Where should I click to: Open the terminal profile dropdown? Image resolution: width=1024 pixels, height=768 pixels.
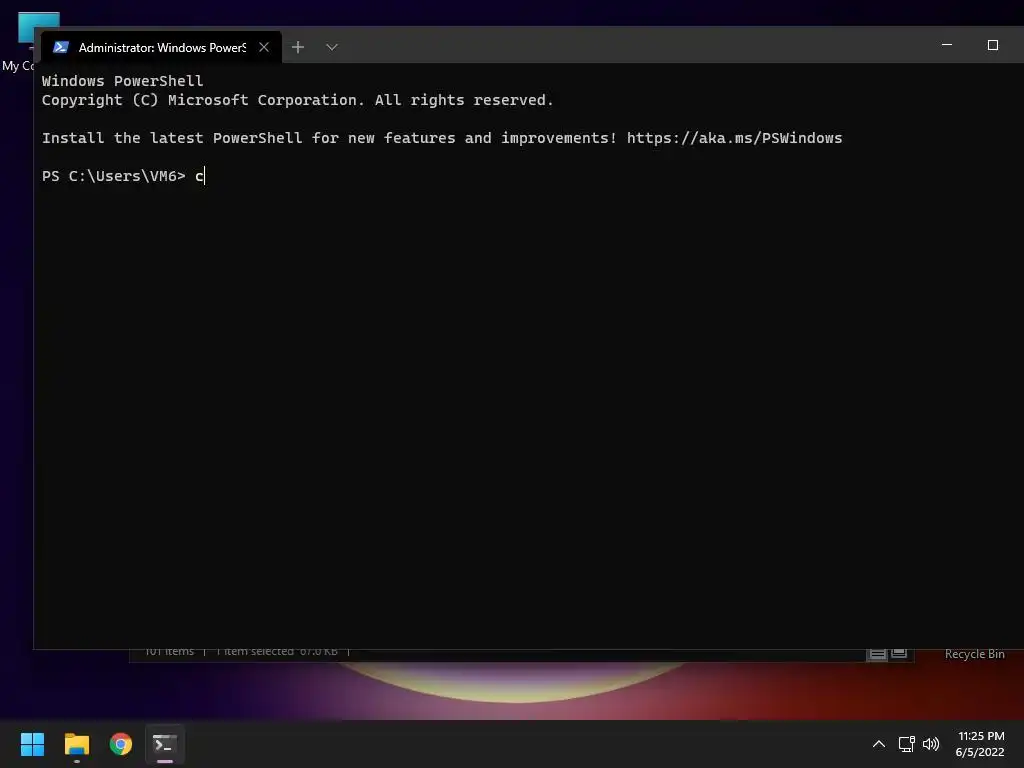pyautogui.click(x=332, y=47)
